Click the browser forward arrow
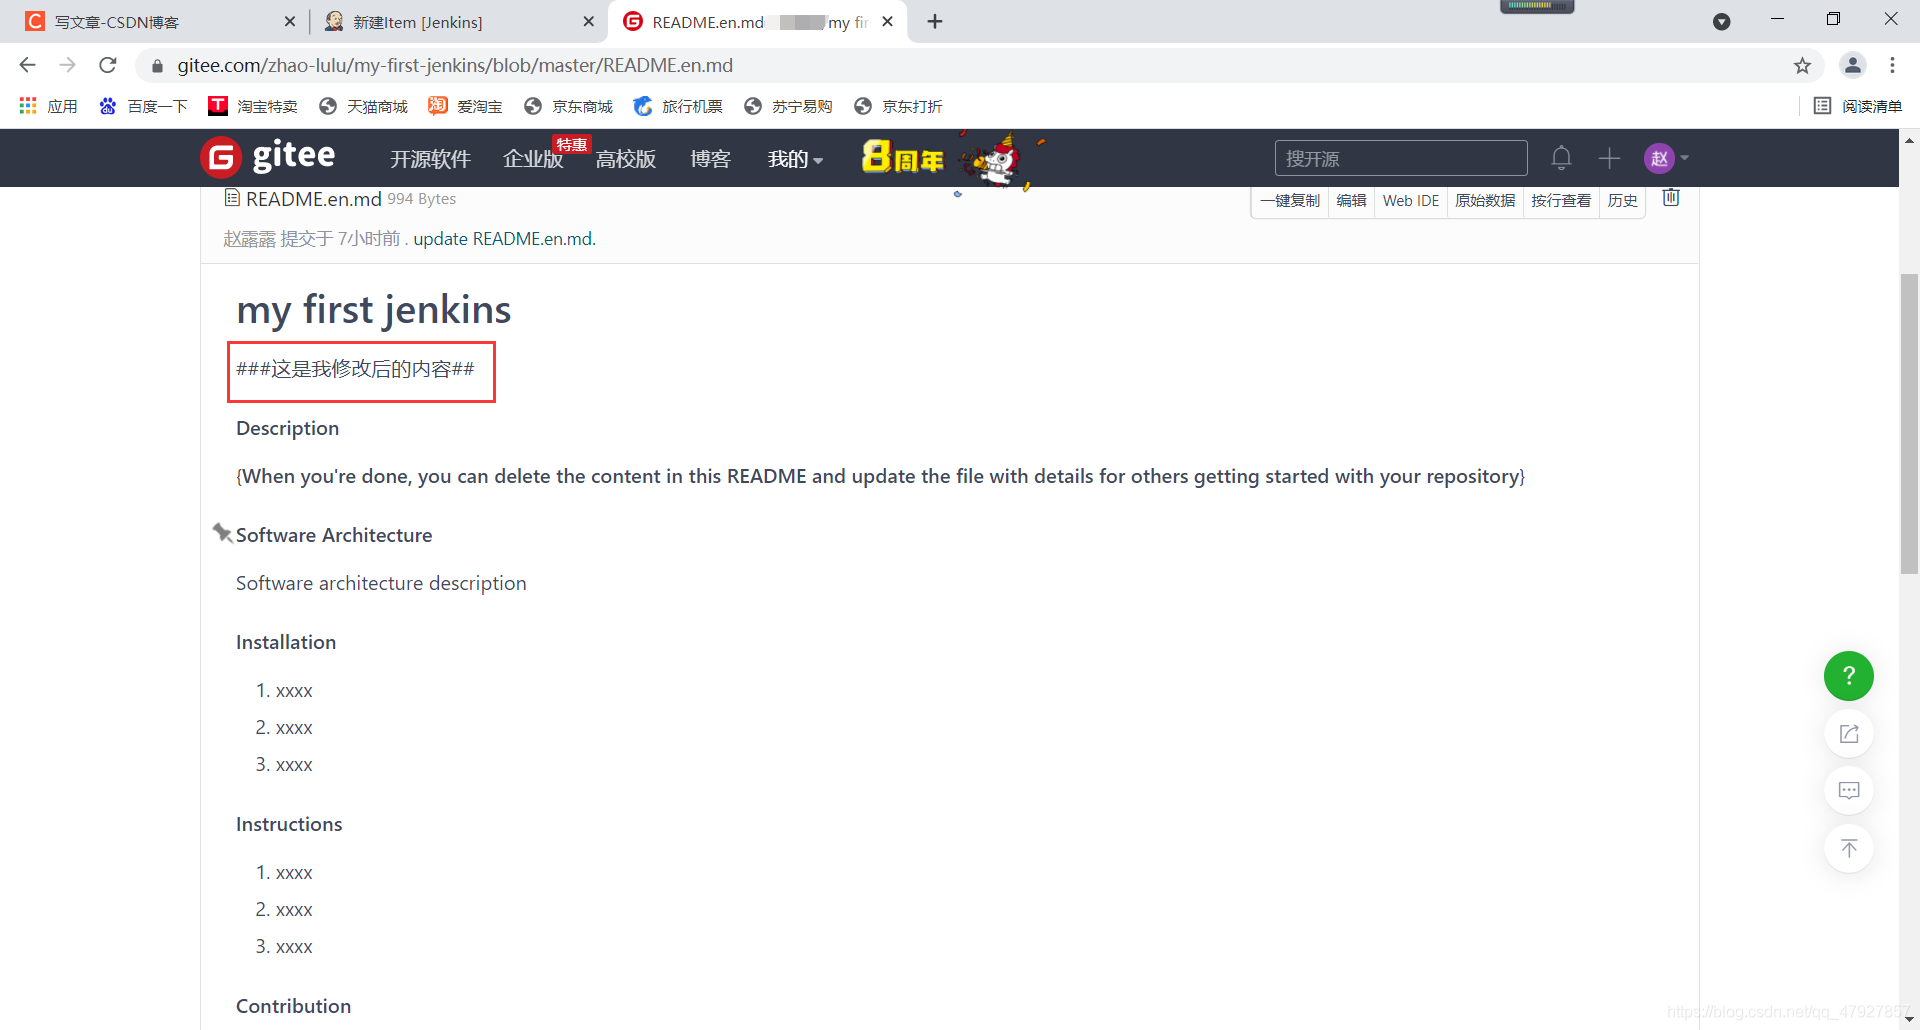 coord(67,65)
